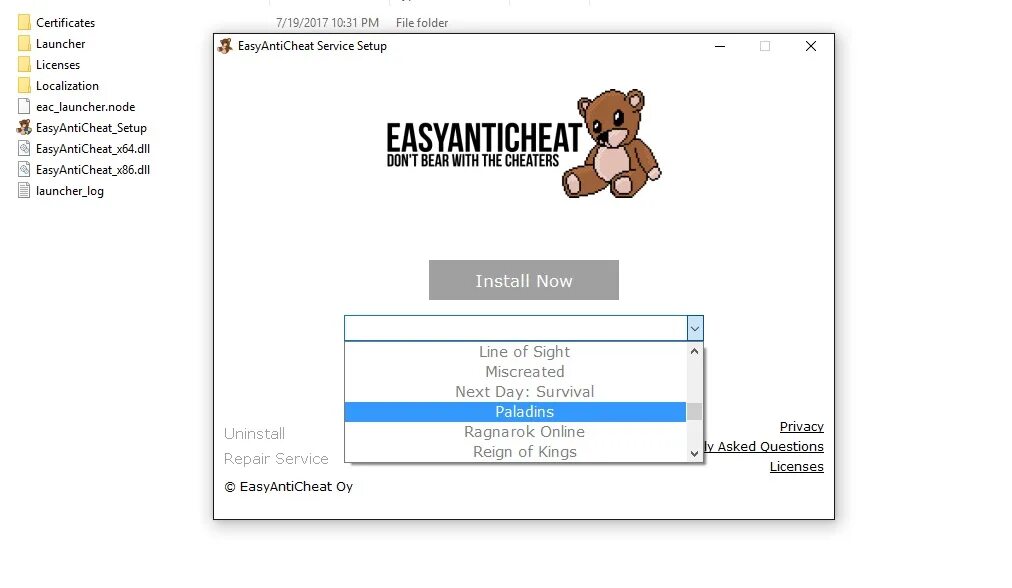Viewport: 1012px width, 588px height.
Task: Open the Licenses link in setup window
Action: click(x=796, y=467)
